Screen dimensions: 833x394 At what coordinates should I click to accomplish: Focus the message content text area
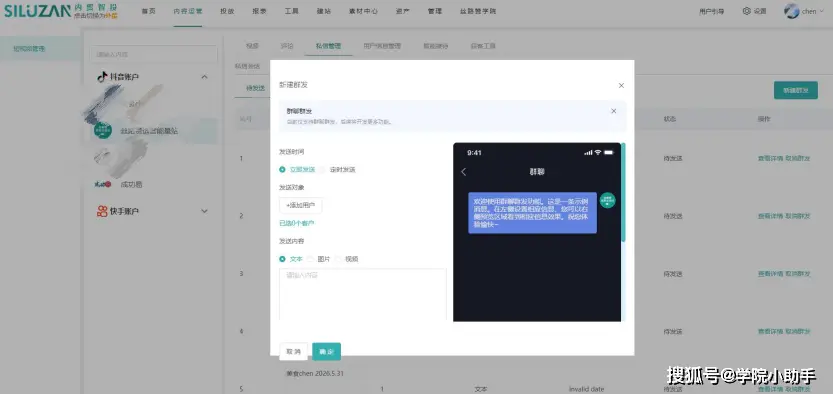tap(363, 295)
